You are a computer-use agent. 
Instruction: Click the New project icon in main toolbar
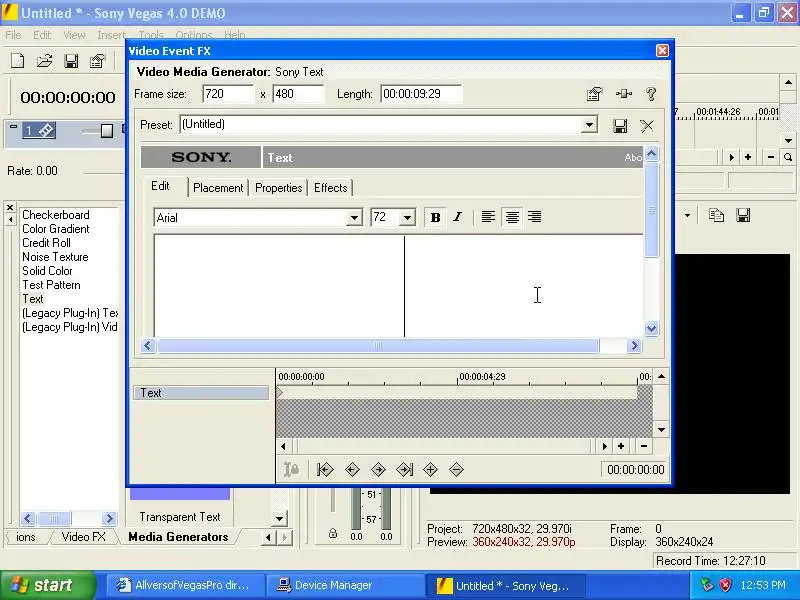click(x=17, y=61)
